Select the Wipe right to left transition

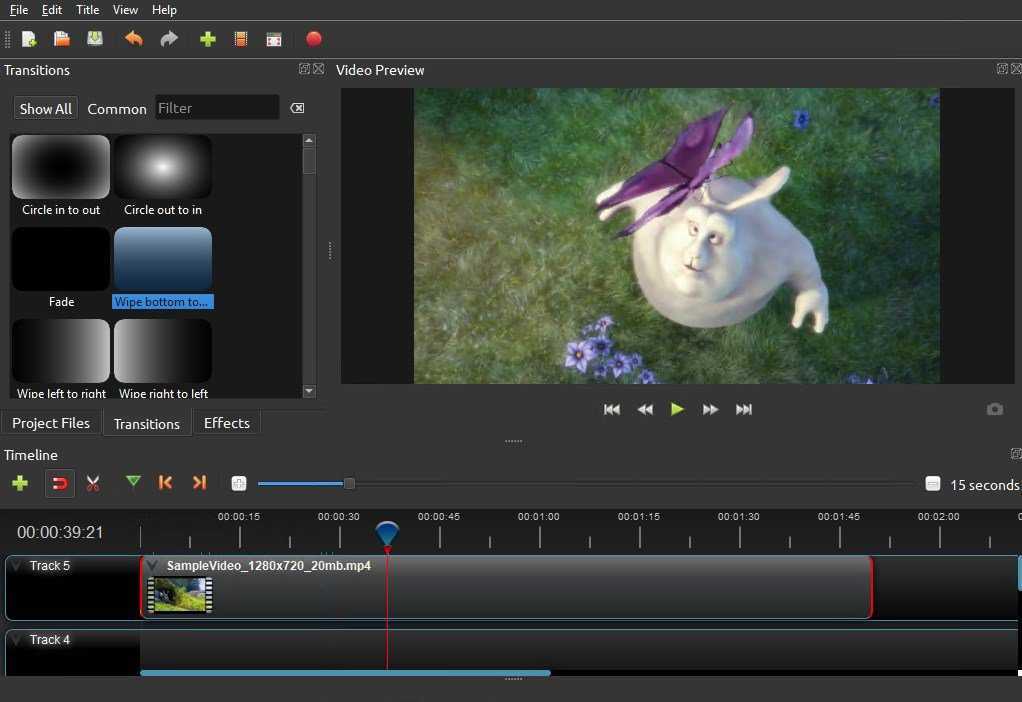163,358
